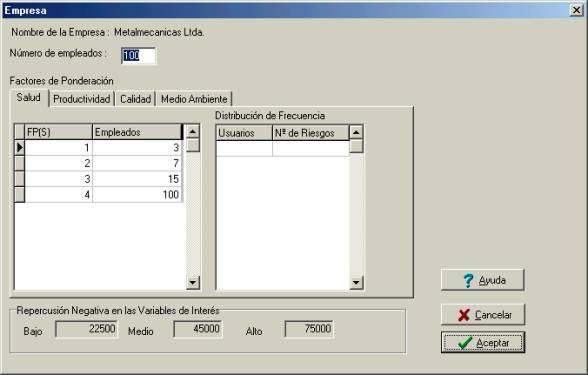This screenshot has width=588, height=375.
Task: Close the Empresa dialog window
Action: 576,10
